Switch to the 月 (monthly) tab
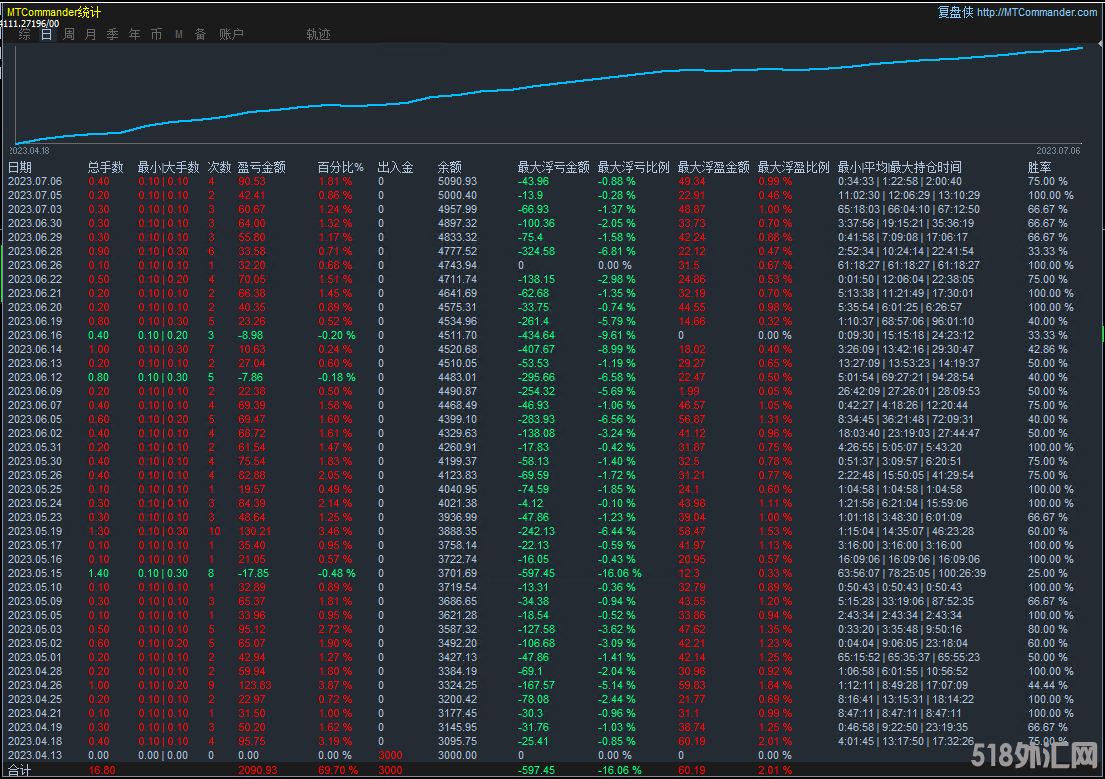Image resolution: width=1105 pixels, height=779 pixels. (x=91, y=34)
